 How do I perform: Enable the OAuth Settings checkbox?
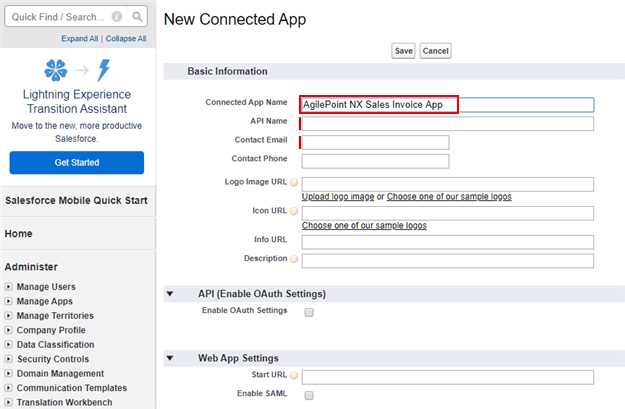[x=309, y=312]
